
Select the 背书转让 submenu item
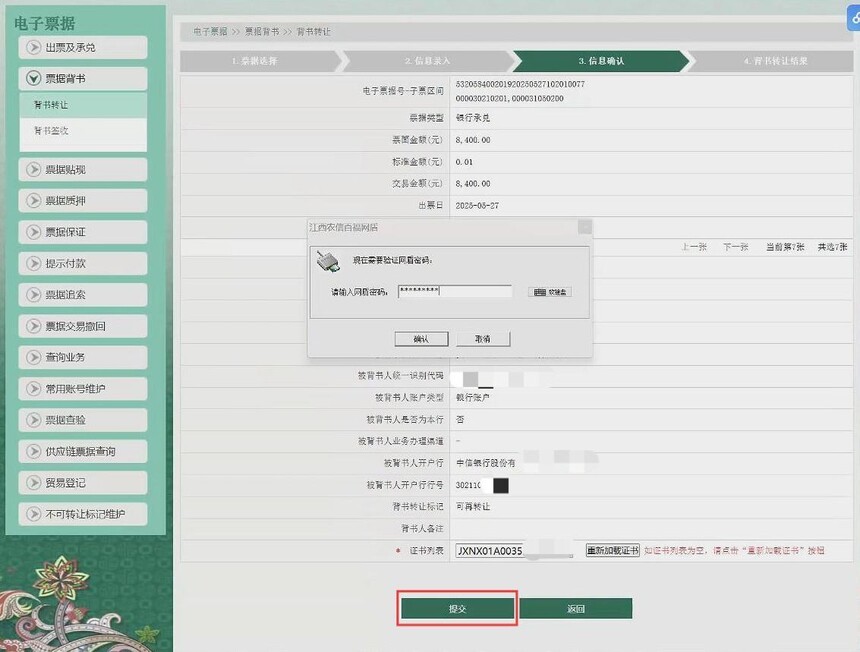[83, 105]
